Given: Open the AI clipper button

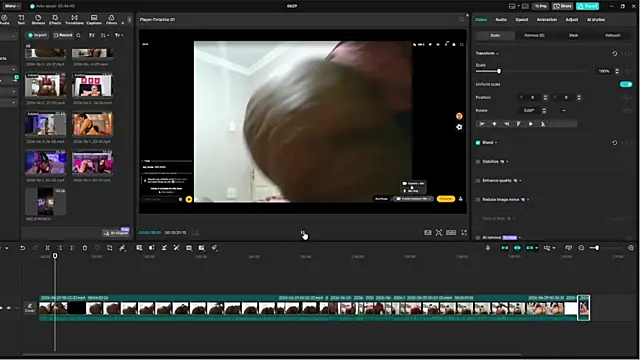Looking at the screenshot, I should coord(116,233).
